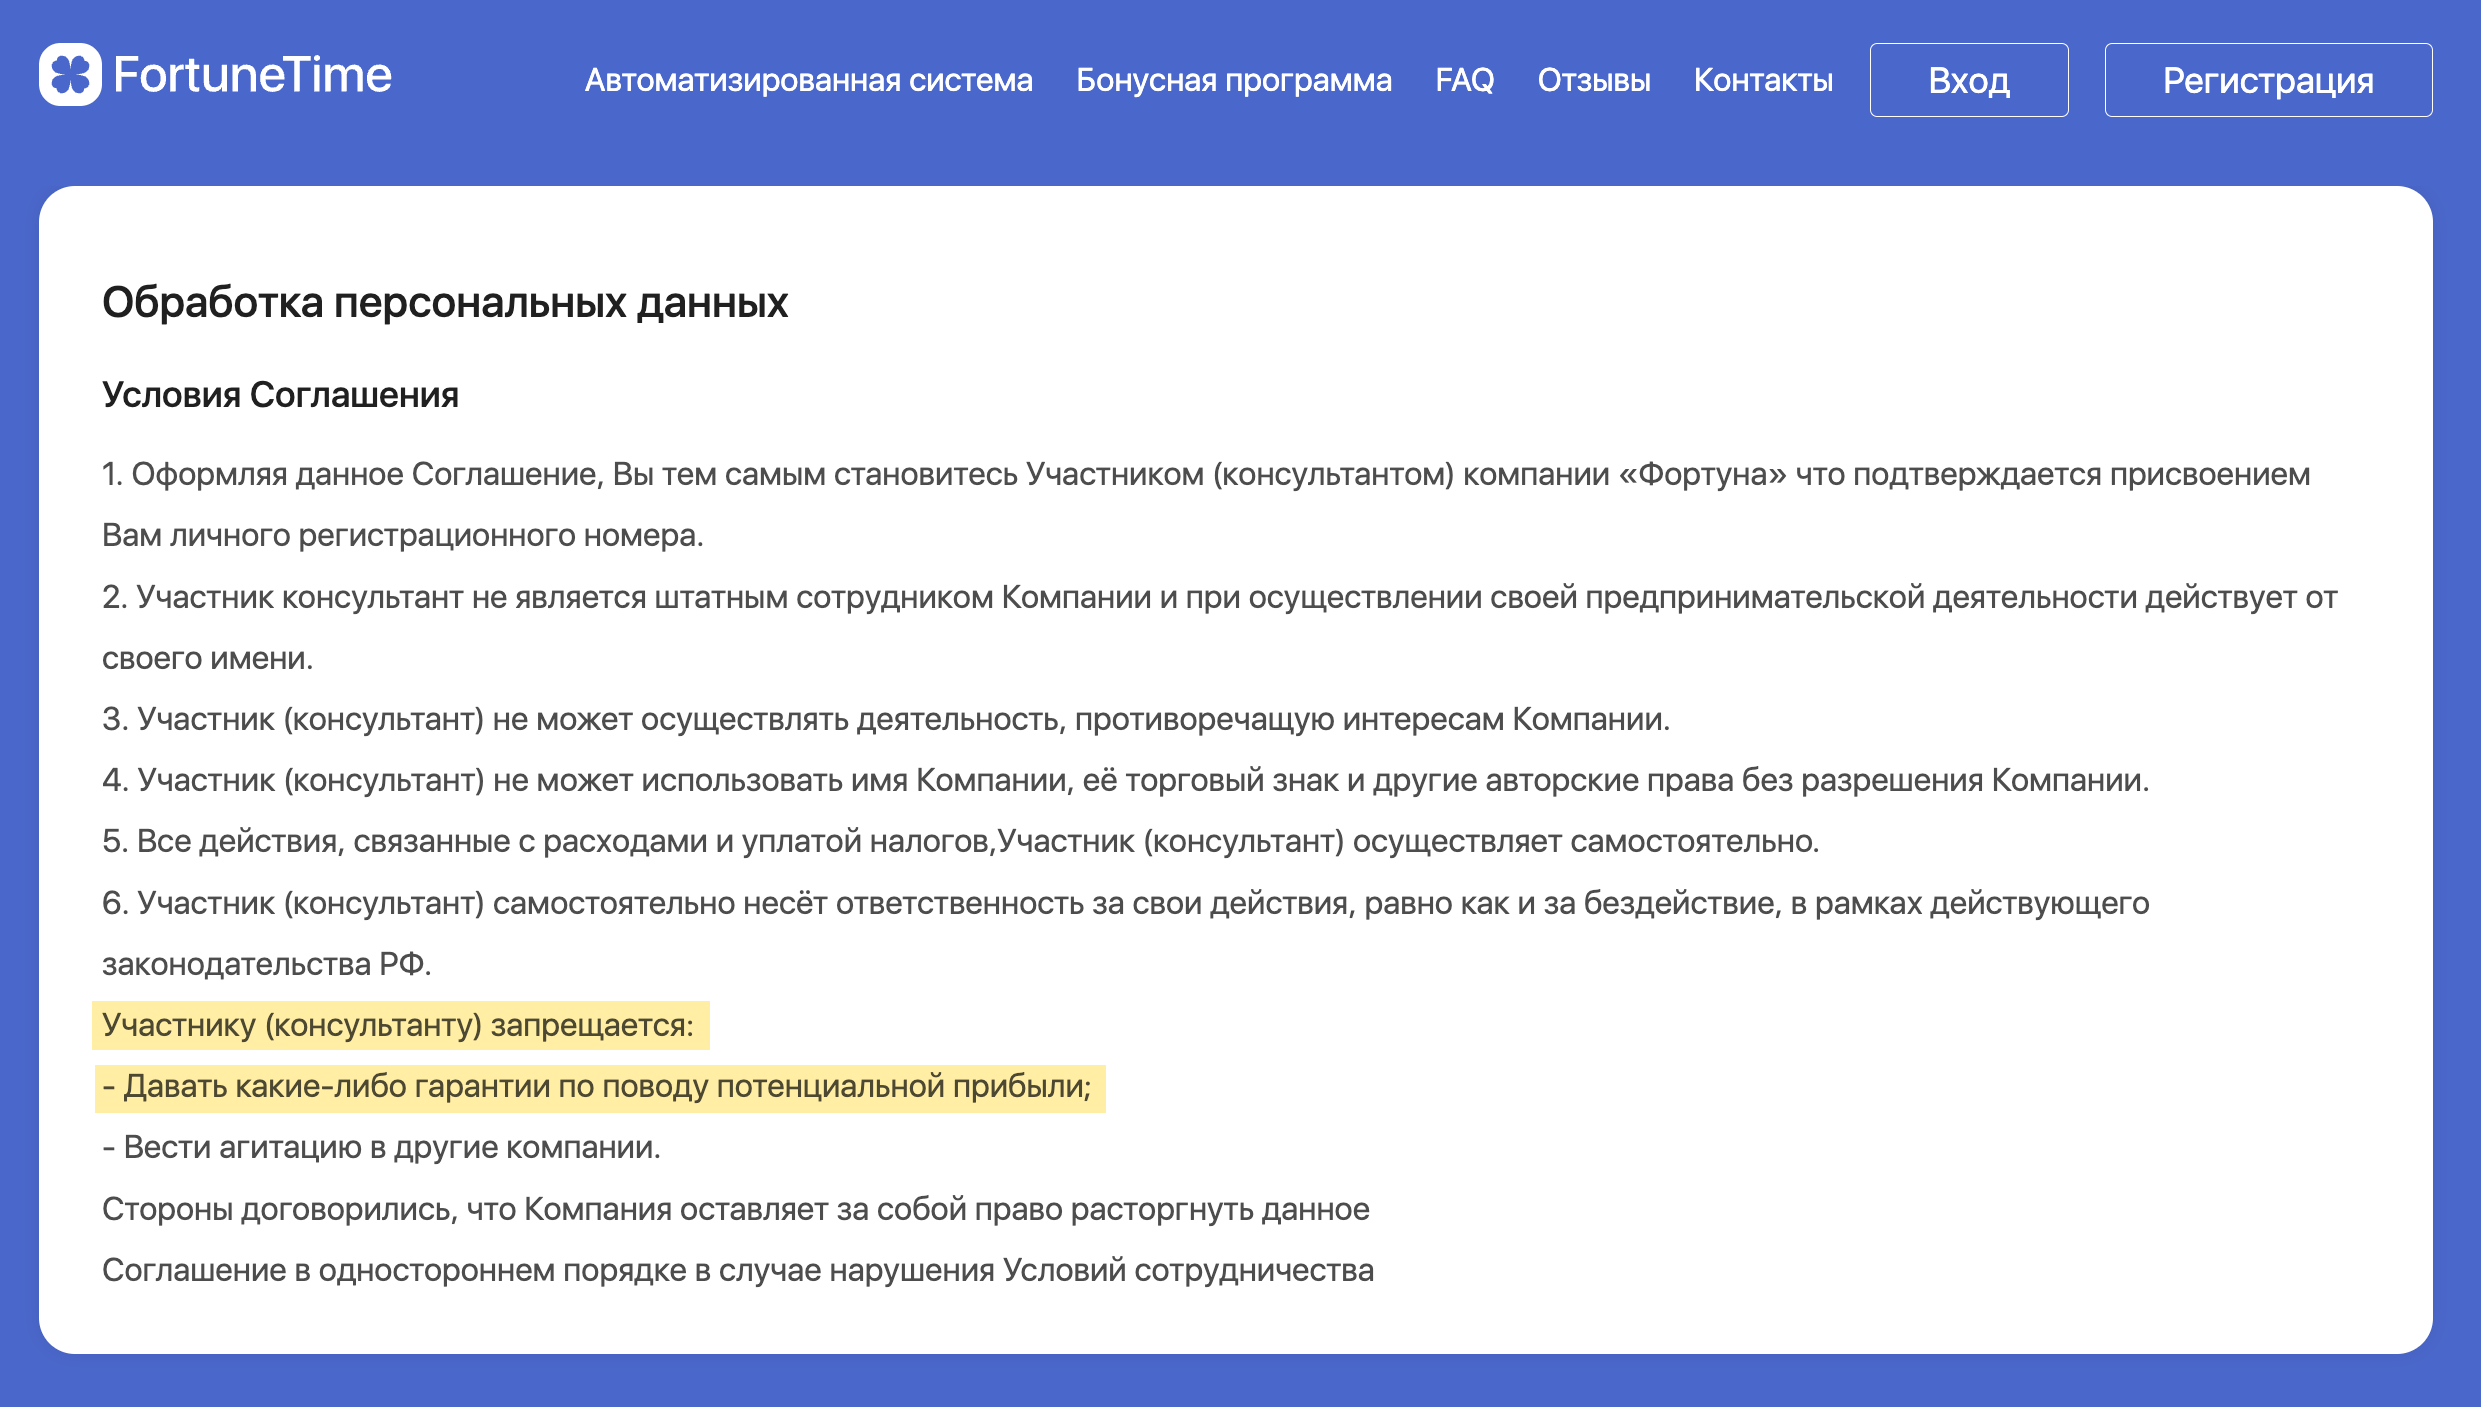Screen dimensions: 2481x1407
Task: Click line 'Вам личного регистрационного номера.'
Action: point(403,535)
